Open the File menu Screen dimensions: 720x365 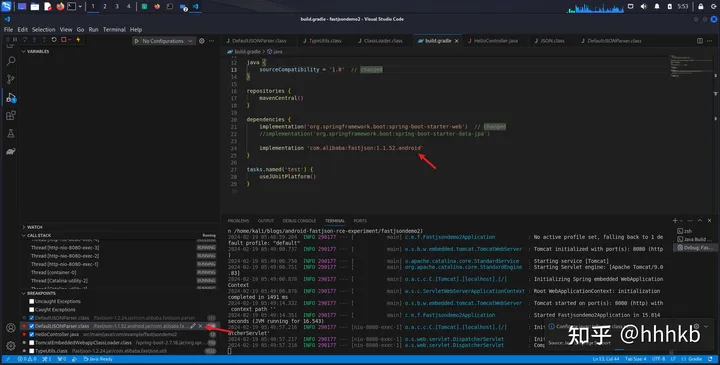point(8,29)
